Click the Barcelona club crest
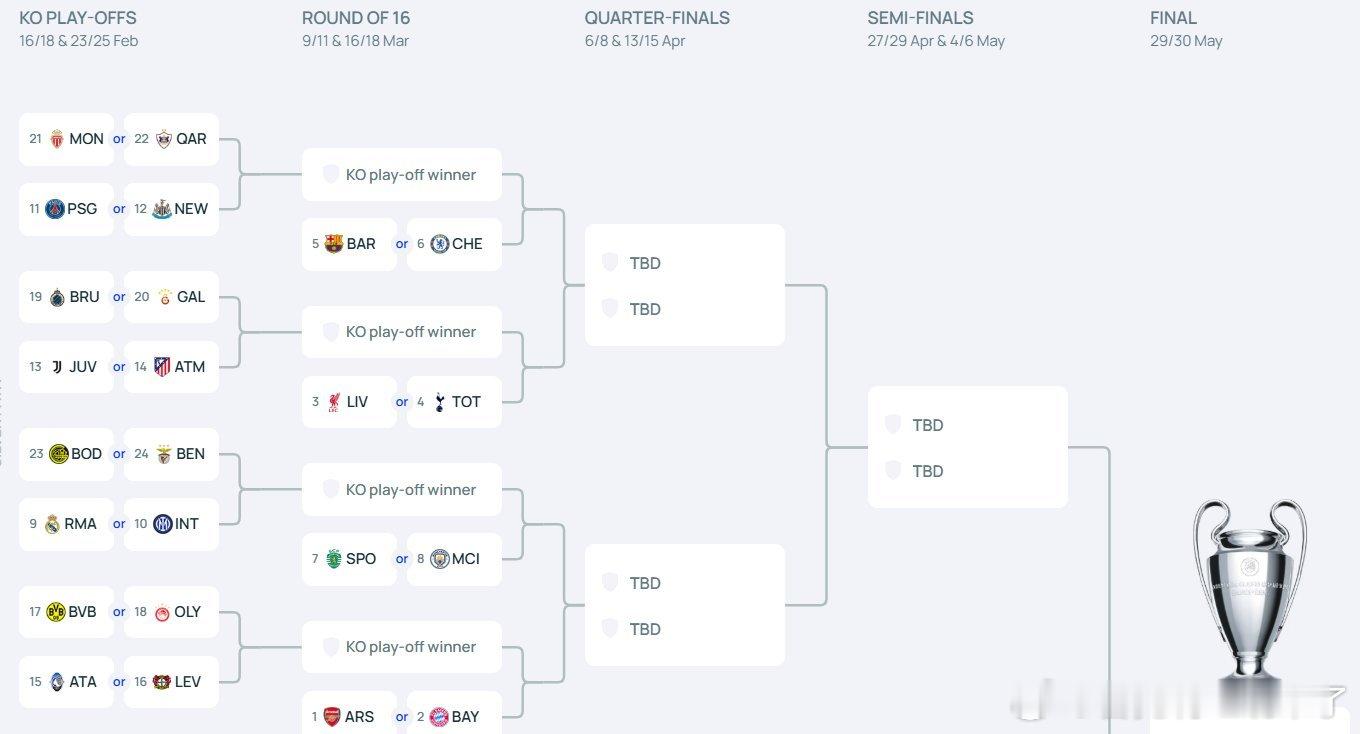 tap(334, 244)
